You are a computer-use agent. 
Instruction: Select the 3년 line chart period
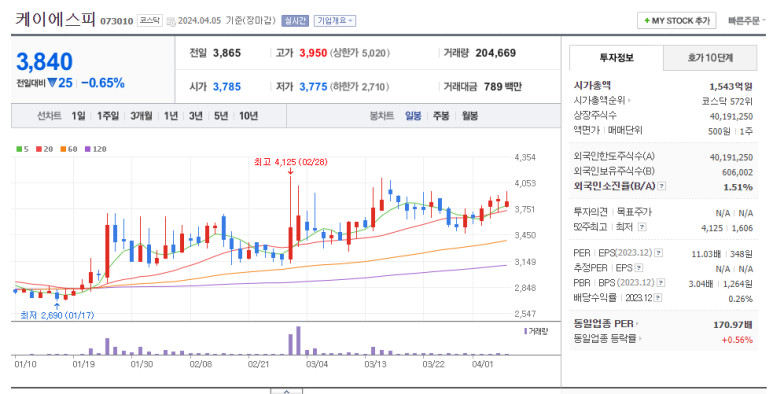tap(196, 116)
